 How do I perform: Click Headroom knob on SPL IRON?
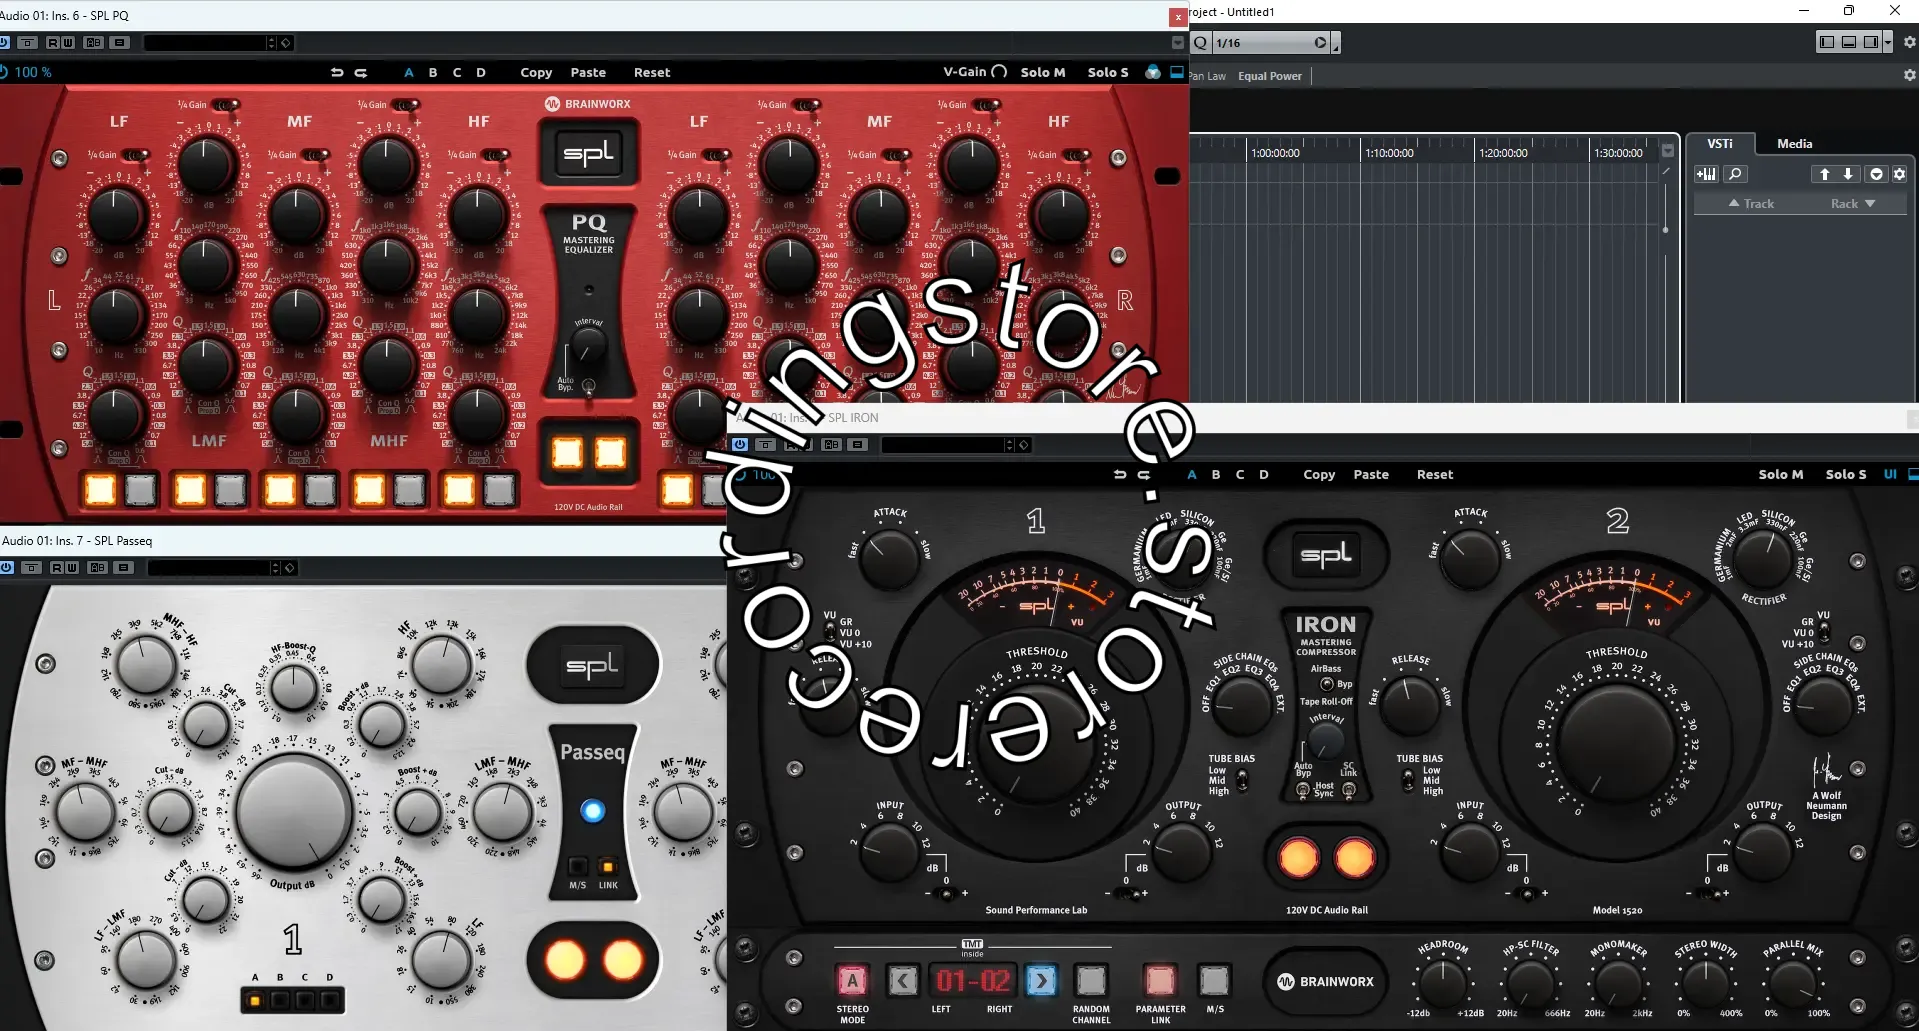(1442, 983)
